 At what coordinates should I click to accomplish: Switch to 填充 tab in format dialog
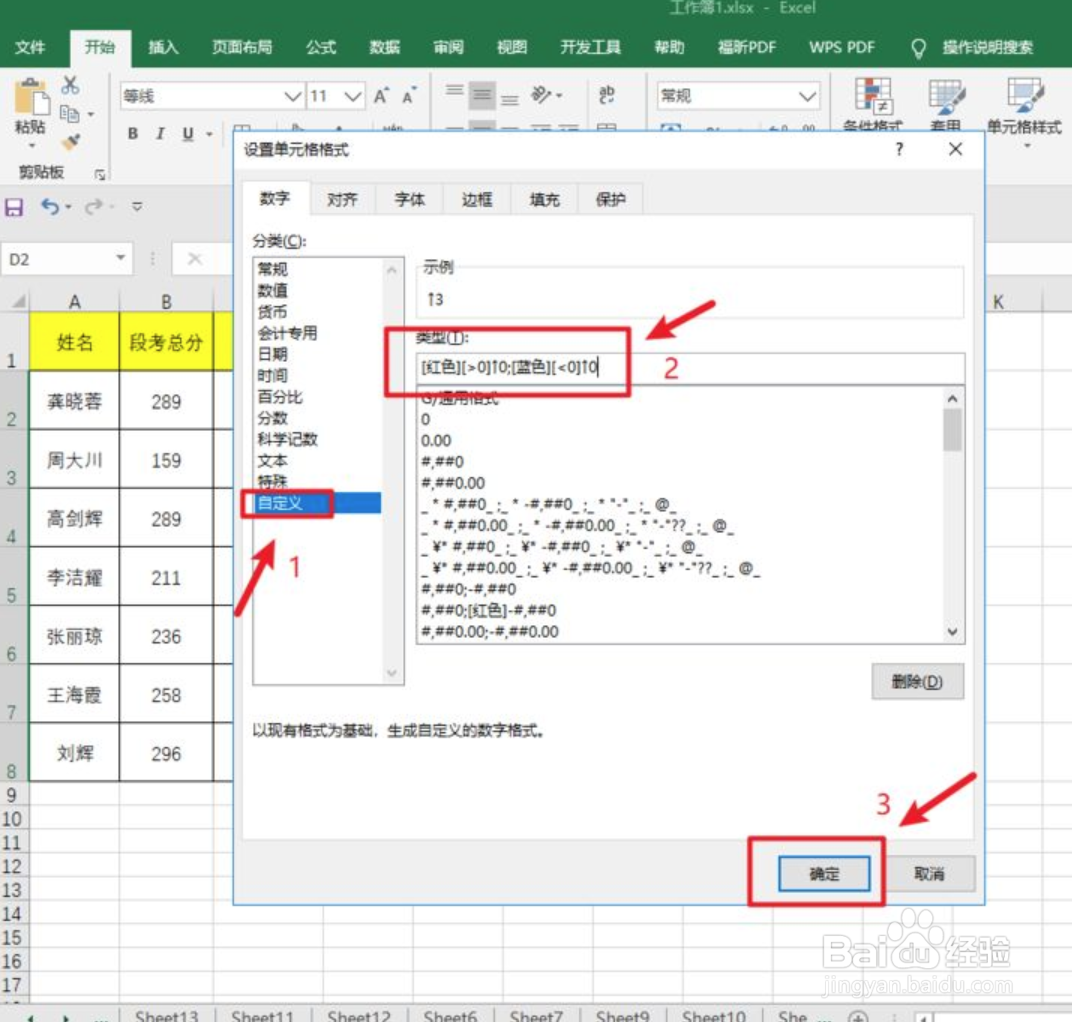click(544, 200)
